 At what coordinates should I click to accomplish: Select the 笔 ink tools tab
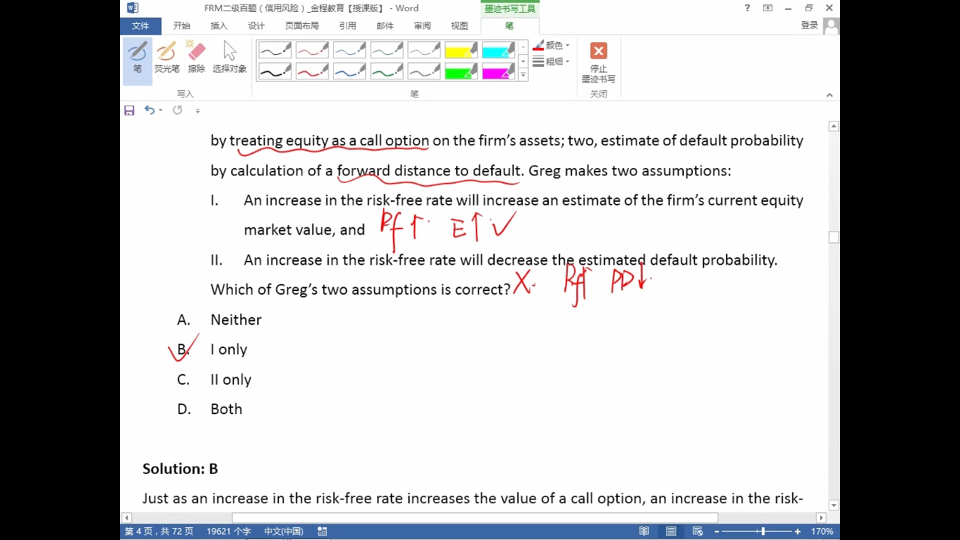coord(509,26)
